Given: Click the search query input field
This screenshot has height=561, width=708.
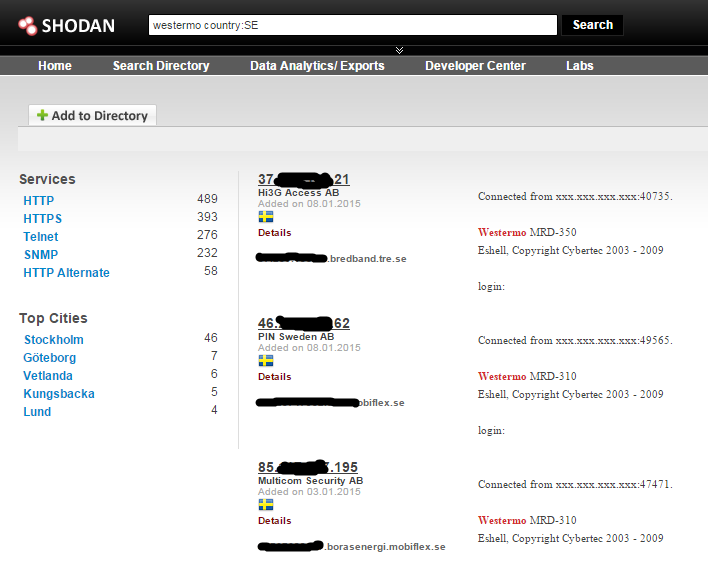Looking at the screenshot, I should (x=353, y=25).
